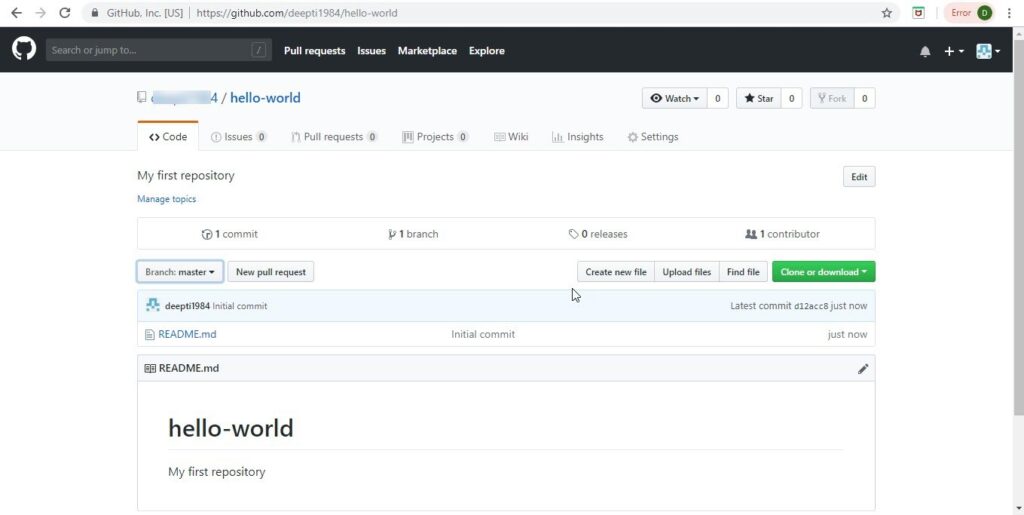Click Create new file button

point(616,272)
